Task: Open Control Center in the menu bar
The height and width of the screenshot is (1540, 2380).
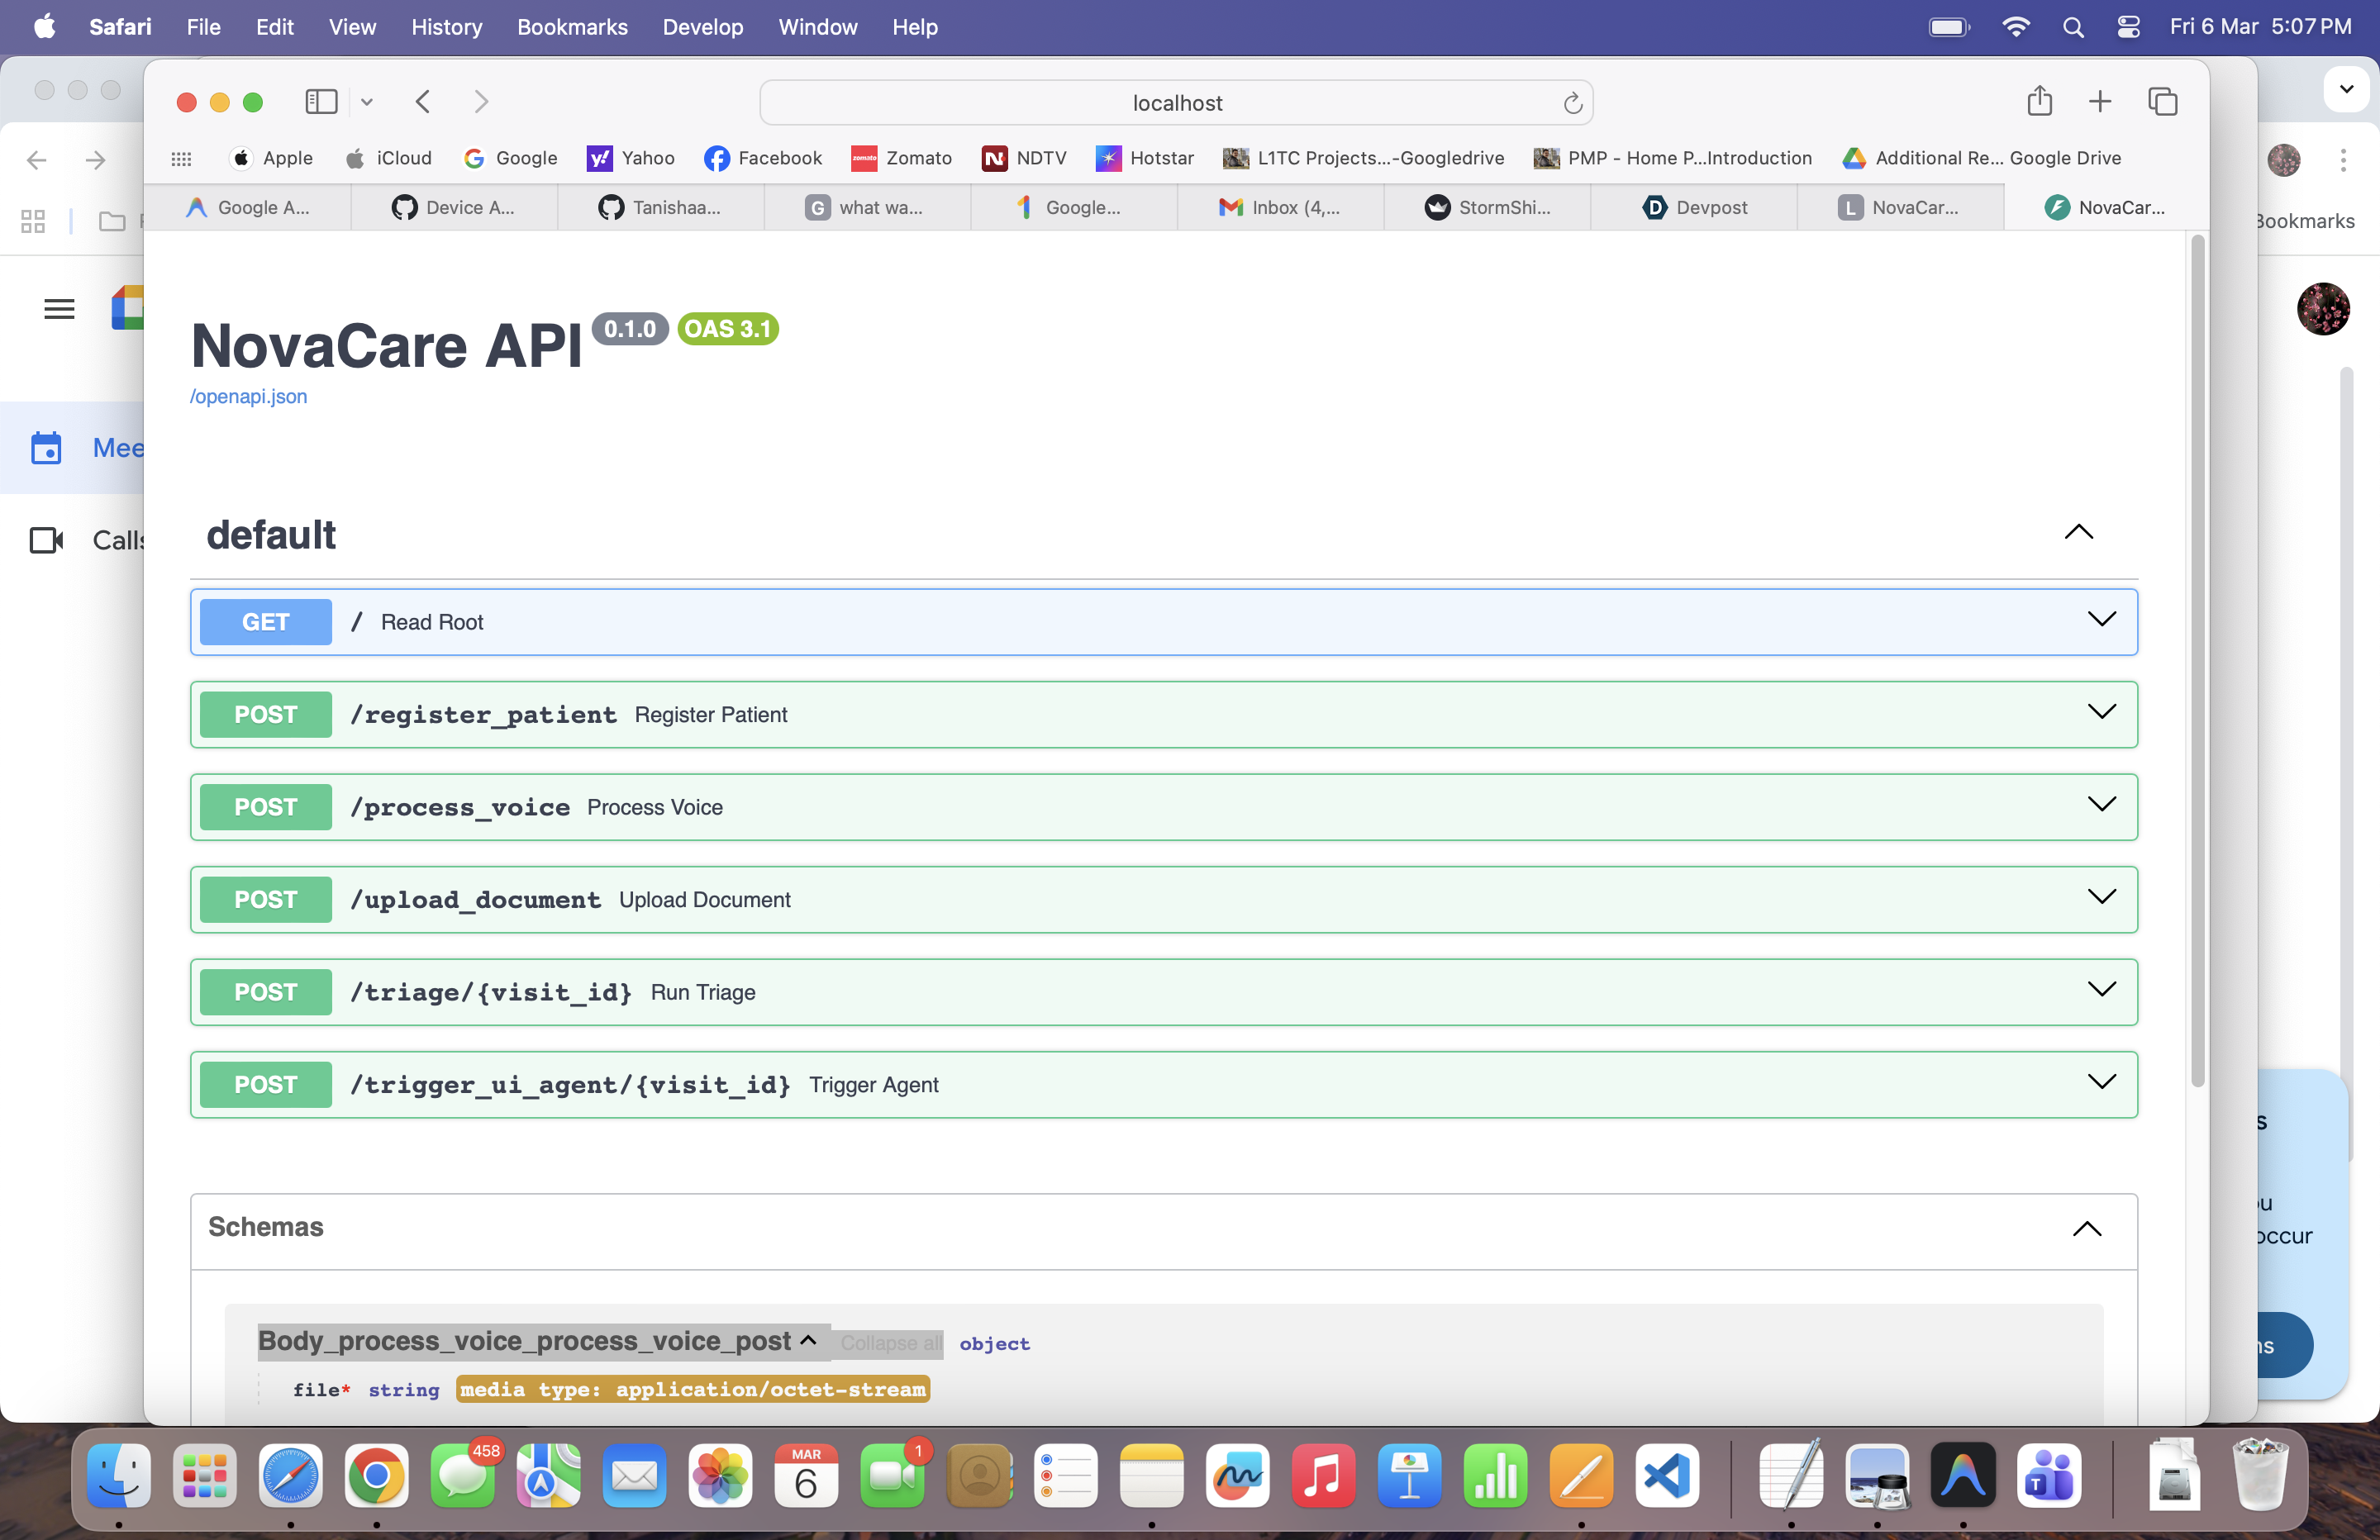Action: tap(2128, 27)
